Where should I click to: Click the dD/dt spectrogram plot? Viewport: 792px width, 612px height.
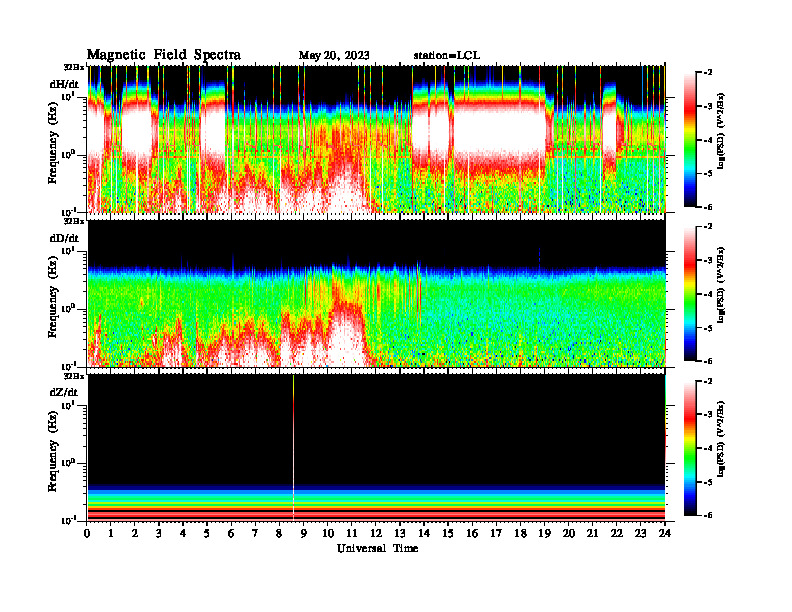click(x=377, y=293)
